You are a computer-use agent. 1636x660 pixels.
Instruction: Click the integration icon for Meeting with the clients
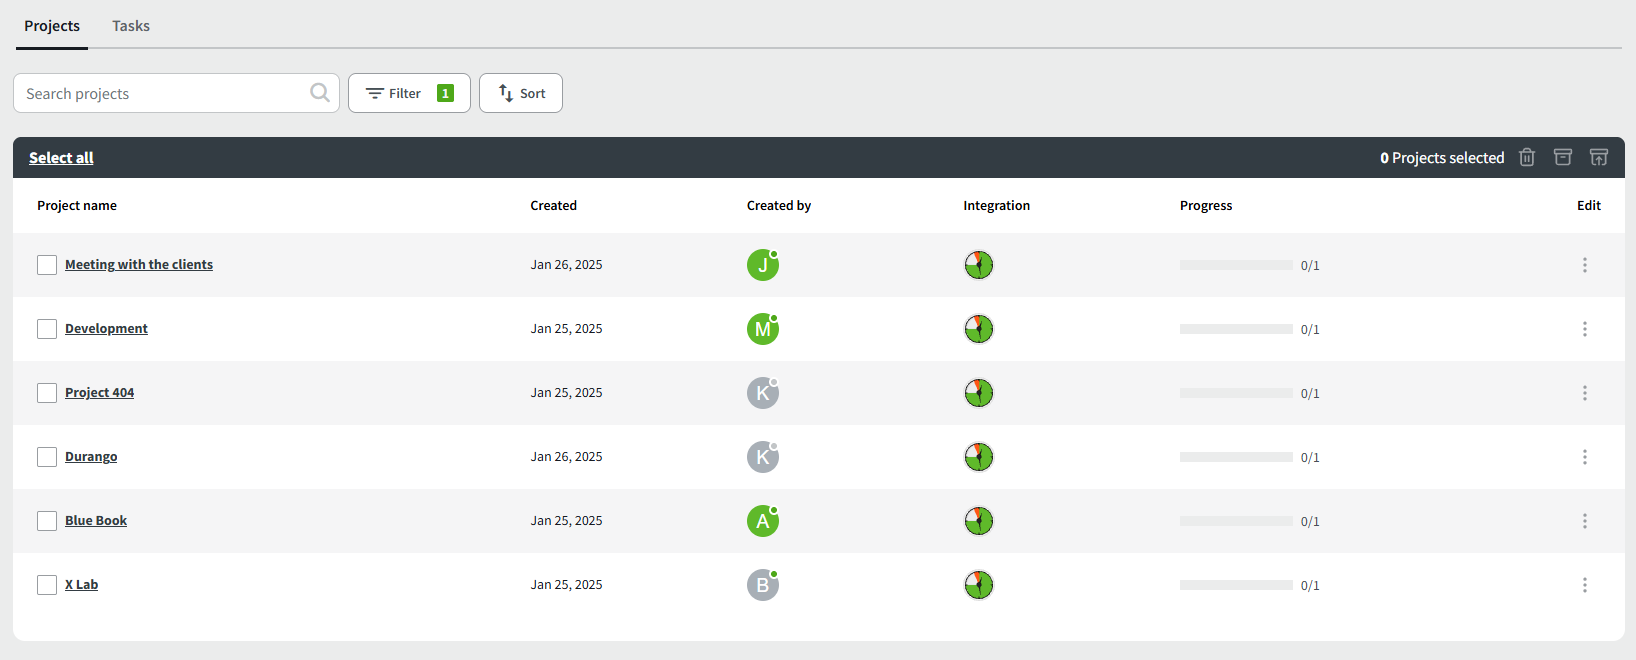(978, 265)
